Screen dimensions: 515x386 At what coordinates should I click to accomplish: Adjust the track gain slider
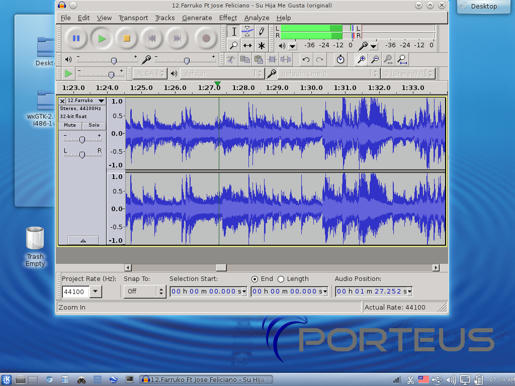tap(82, 139)
